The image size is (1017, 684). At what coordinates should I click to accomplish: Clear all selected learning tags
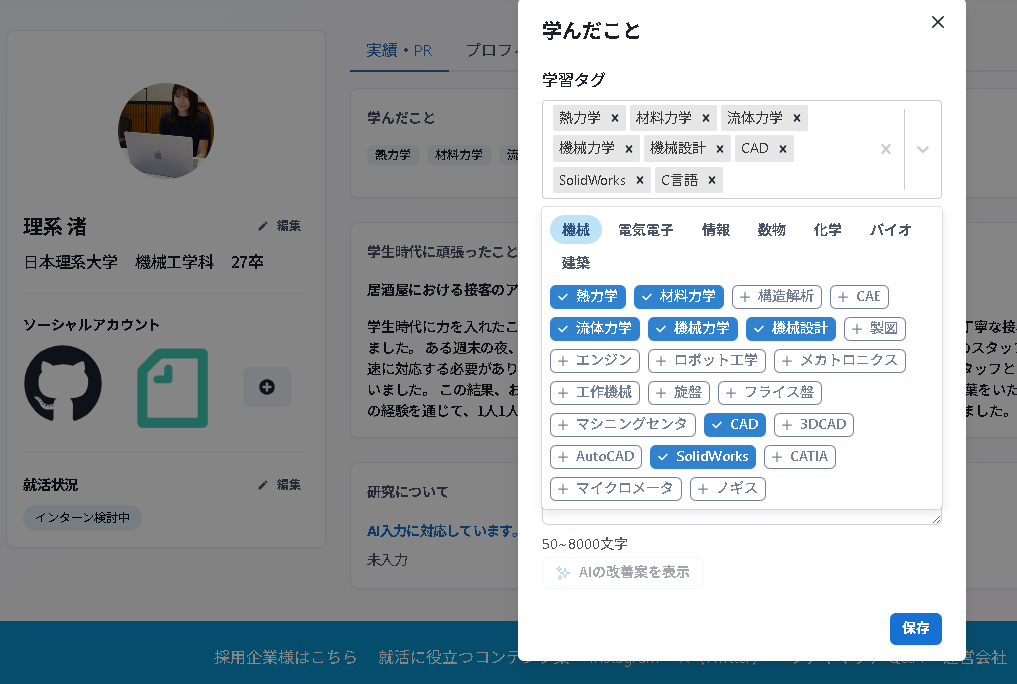coord(885,149)
